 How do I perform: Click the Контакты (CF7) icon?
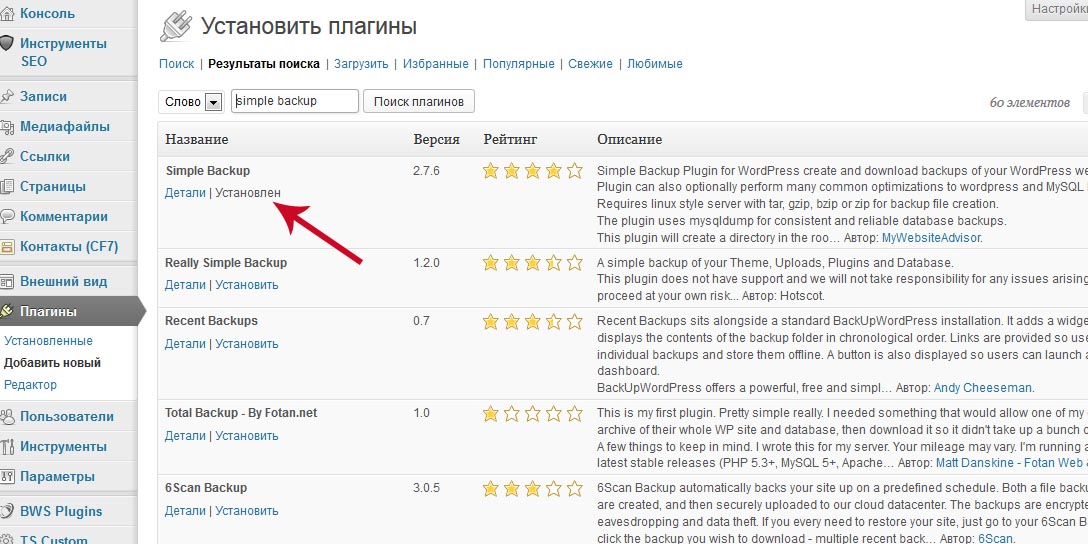(6, 246)
